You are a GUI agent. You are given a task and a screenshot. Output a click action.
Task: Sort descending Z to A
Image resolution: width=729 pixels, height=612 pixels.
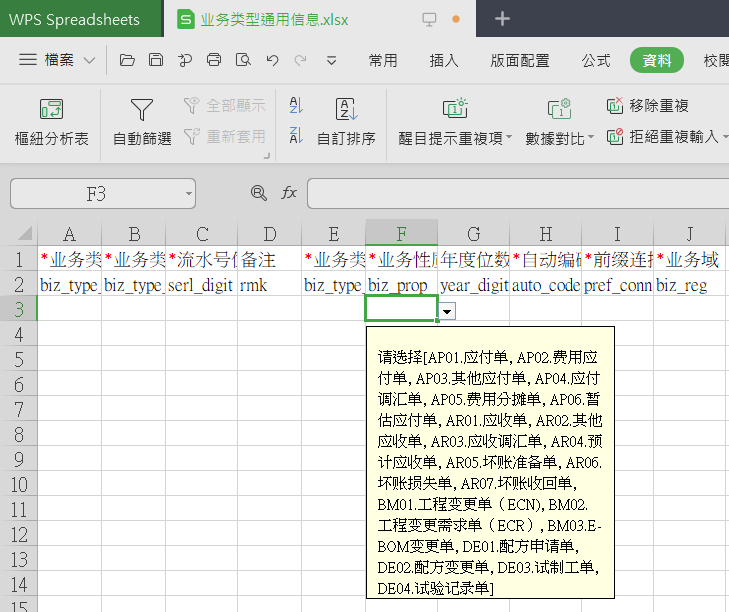(295, 136)
